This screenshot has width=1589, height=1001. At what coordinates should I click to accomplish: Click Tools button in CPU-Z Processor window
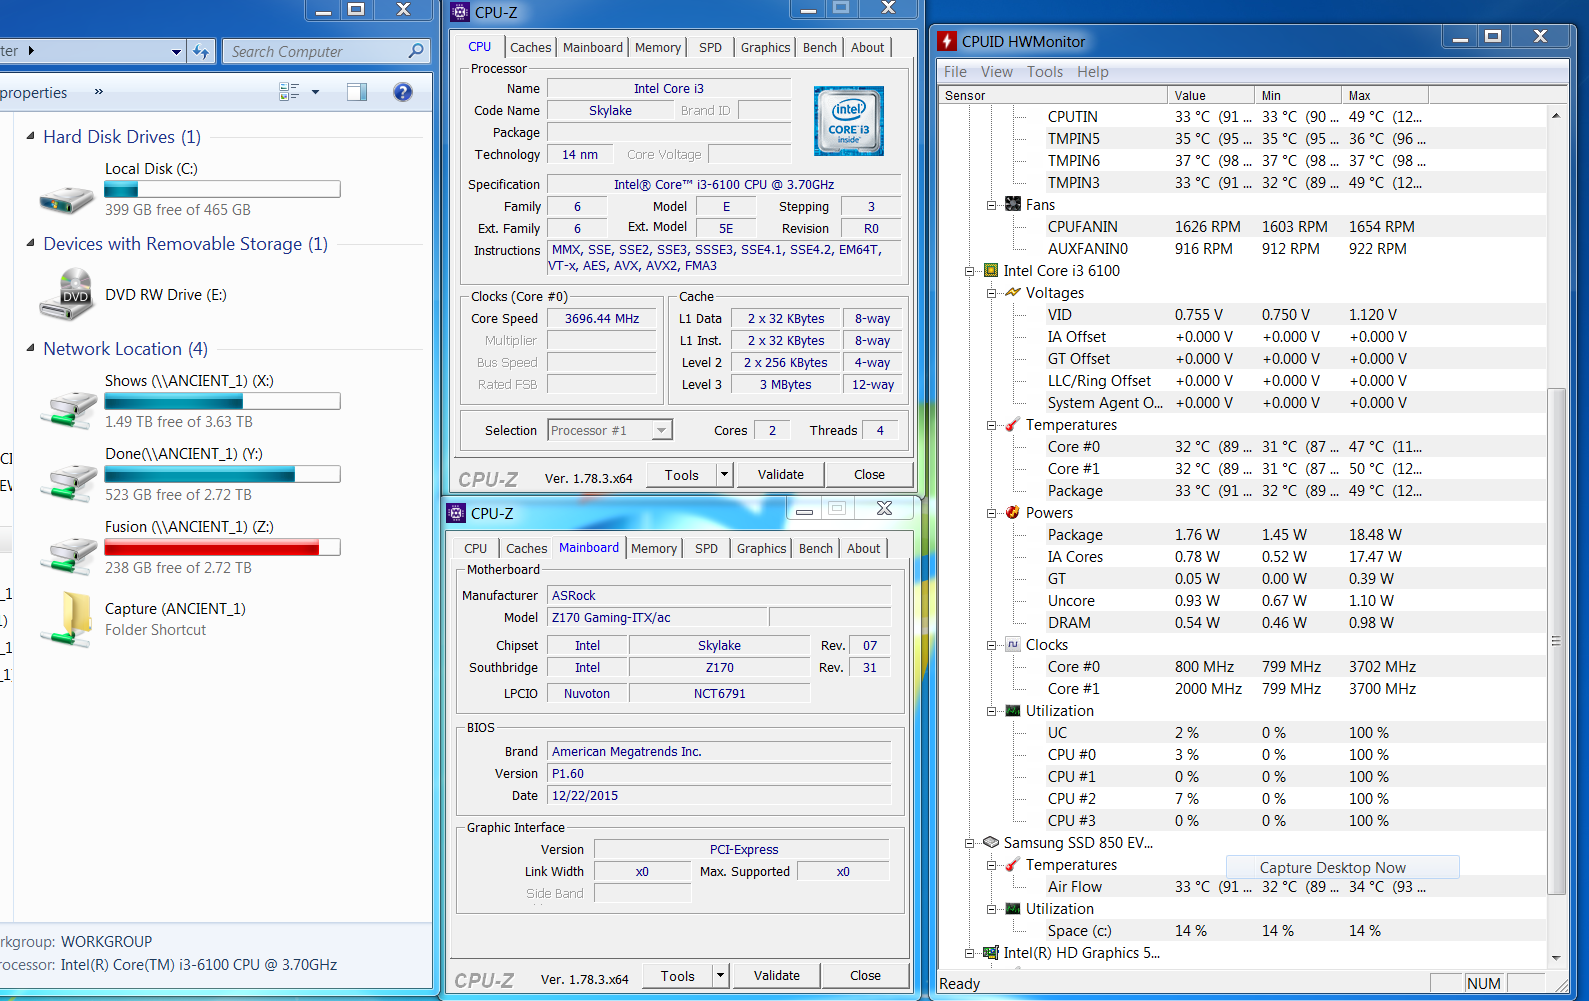coord(682,474)
